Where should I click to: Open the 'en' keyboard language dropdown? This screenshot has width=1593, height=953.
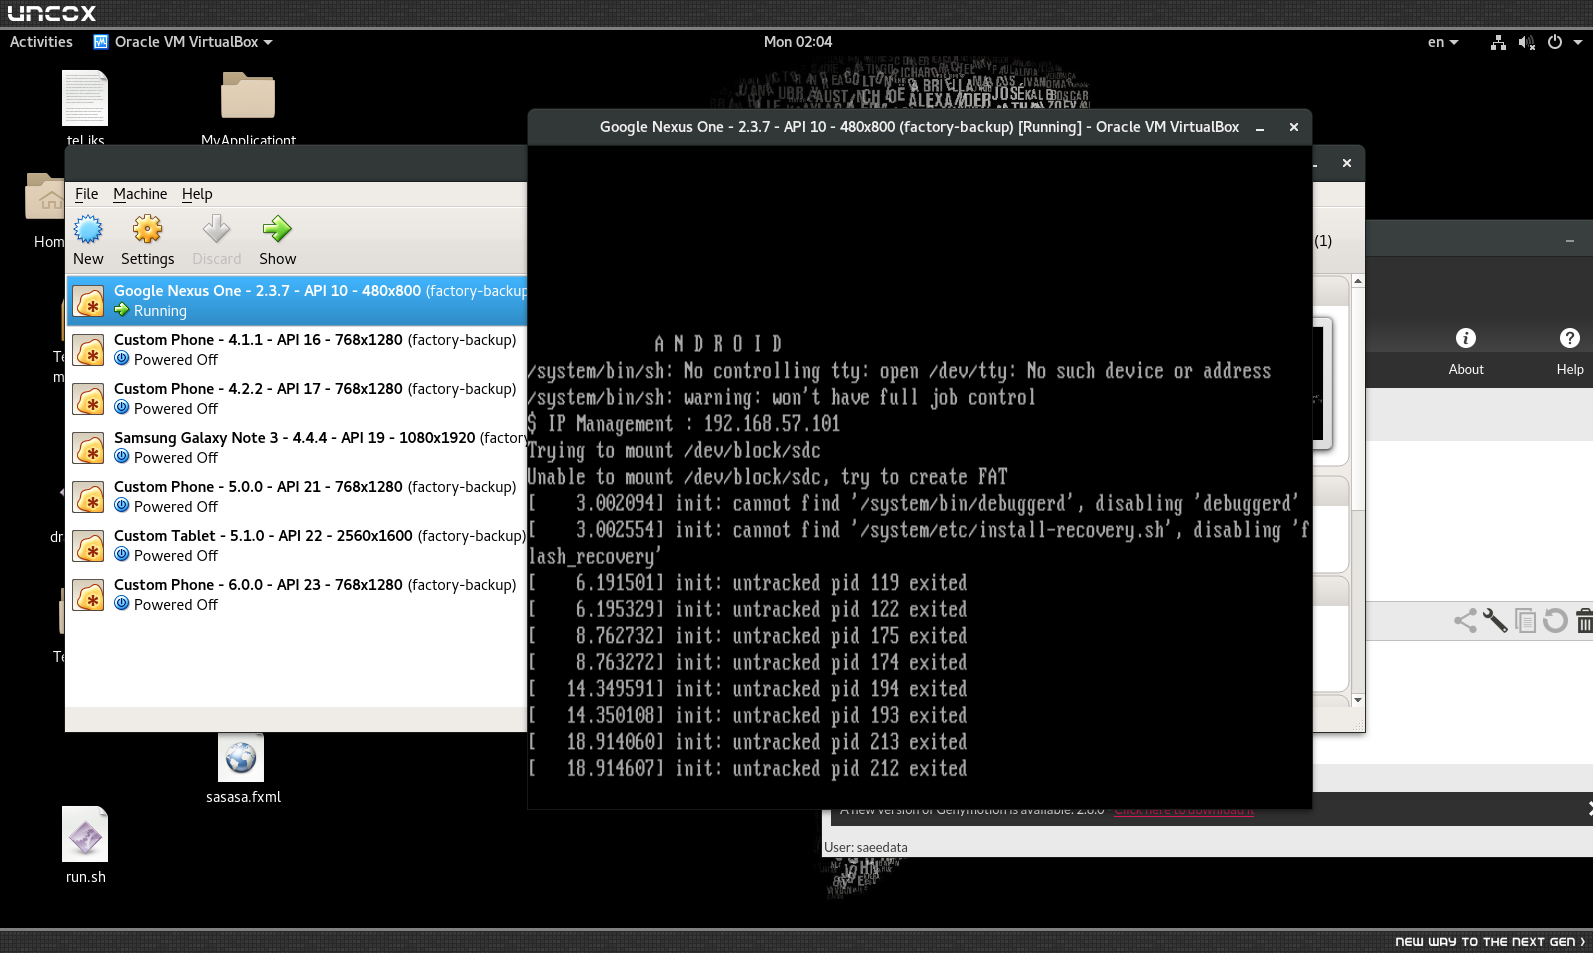[x=1443, y=42]
